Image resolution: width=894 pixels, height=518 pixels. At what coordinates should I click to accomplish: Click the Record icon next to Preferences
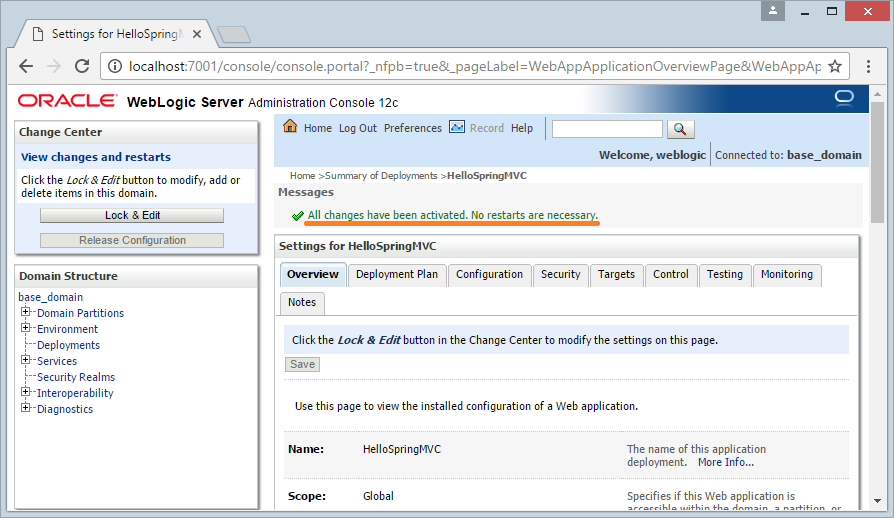(457, 127)
